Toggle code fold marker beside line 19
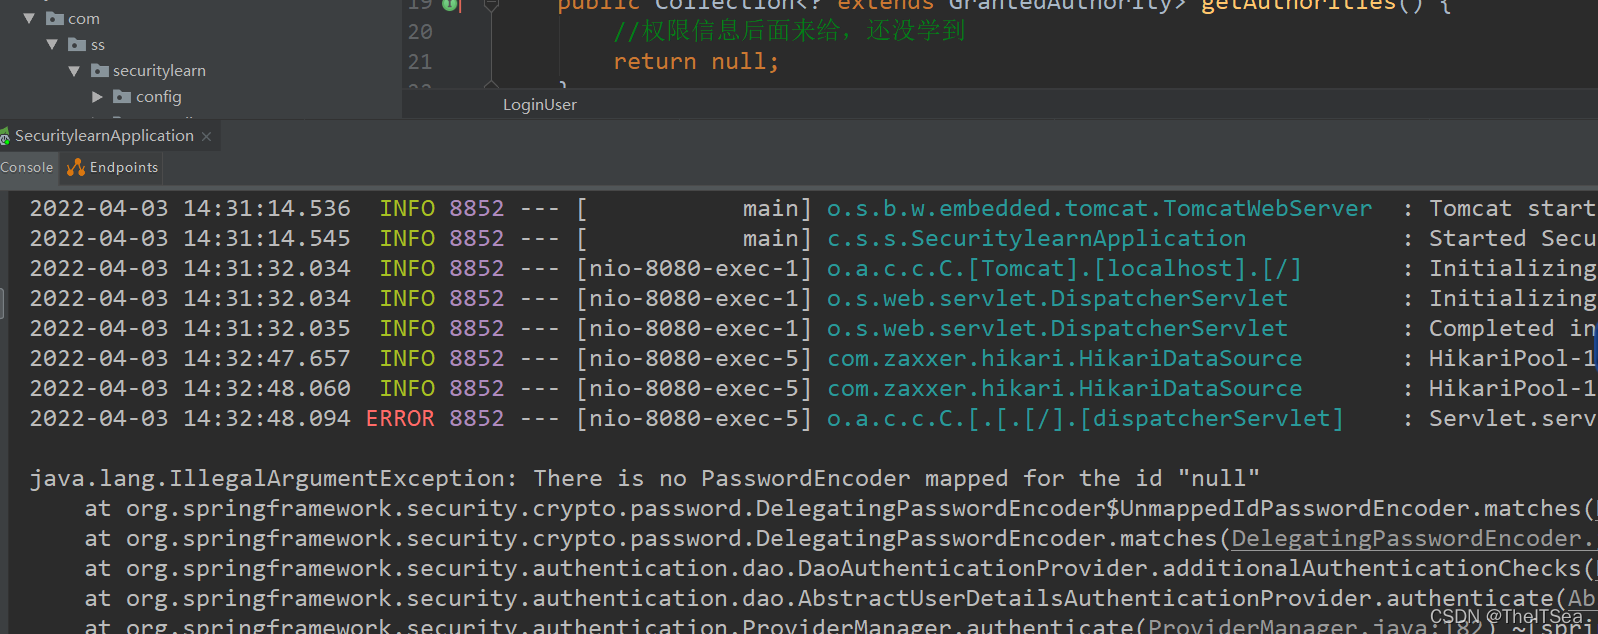 (x=490, y=5)
